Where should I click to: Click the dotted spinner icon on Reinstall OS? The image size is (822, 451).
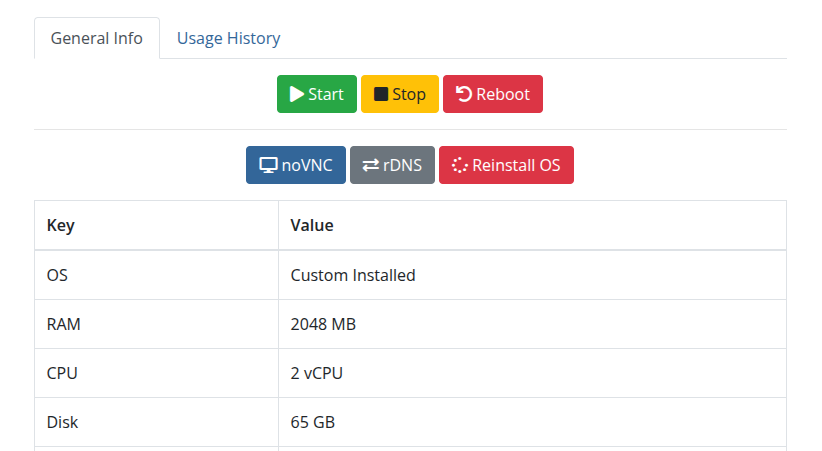(460, 165)
